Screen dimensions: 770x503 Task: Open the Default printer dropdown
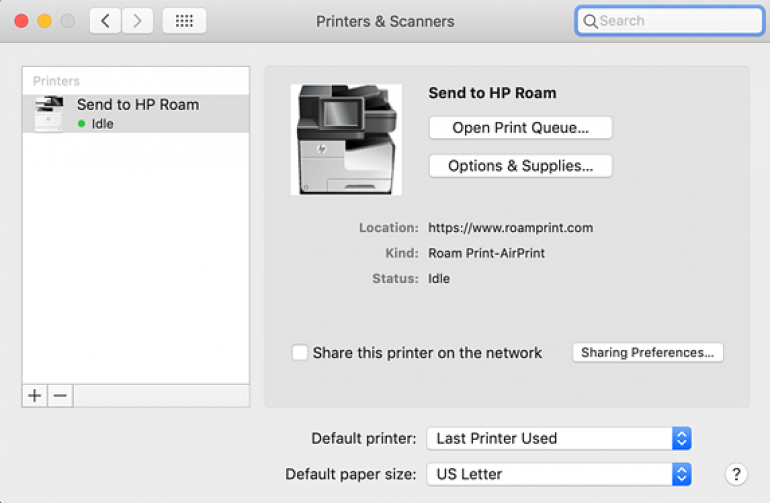(558, 438)
